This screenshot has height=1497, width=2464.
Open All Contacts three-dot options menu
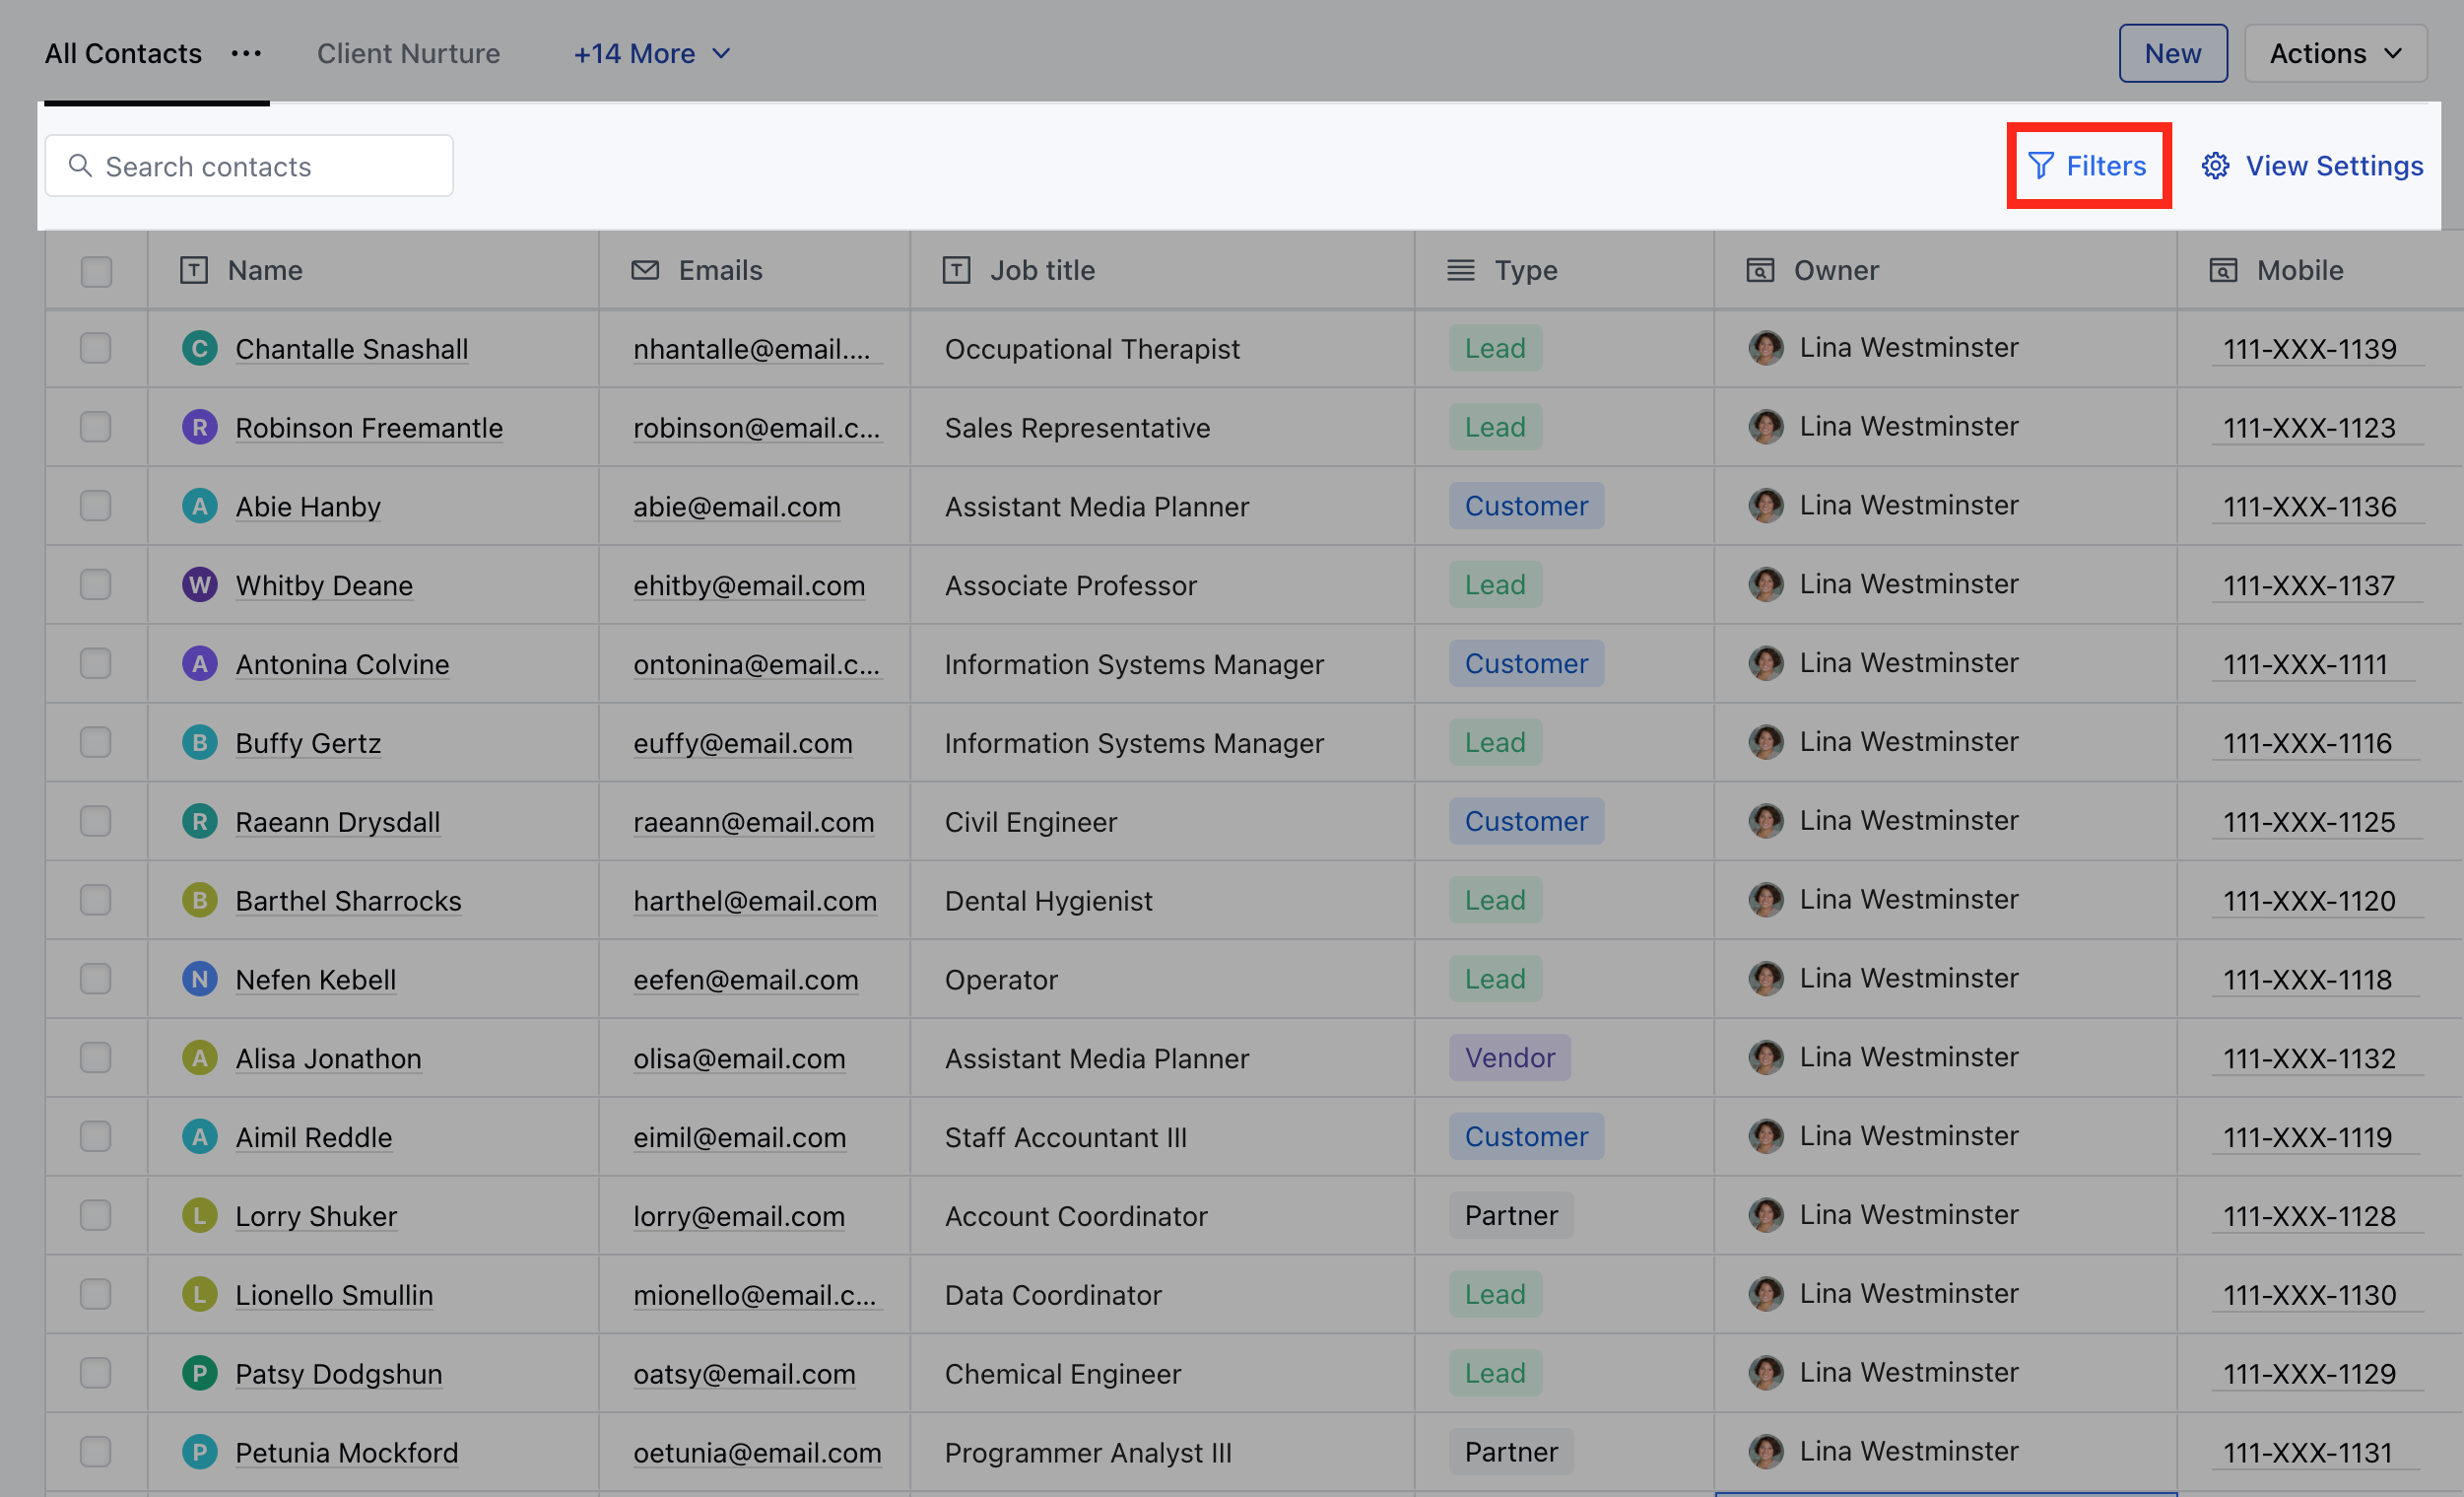pyautogui.click(x=246, y=53)
